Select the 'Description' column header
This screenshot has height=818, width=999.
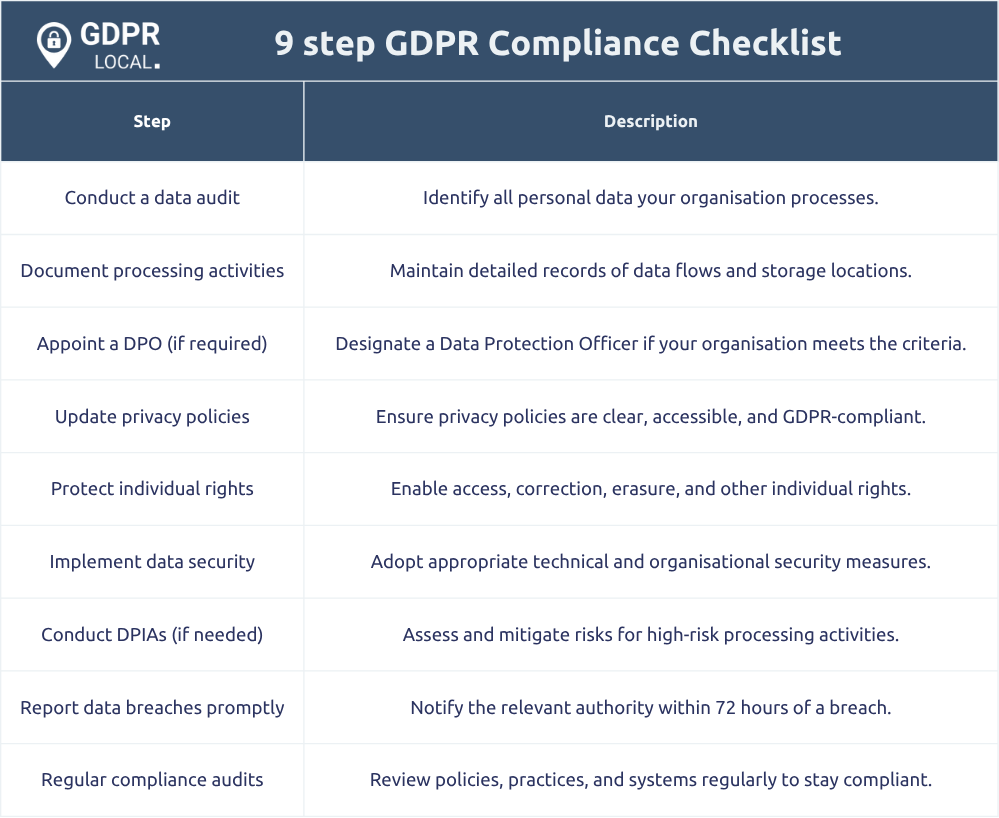(x=650, y=121)
